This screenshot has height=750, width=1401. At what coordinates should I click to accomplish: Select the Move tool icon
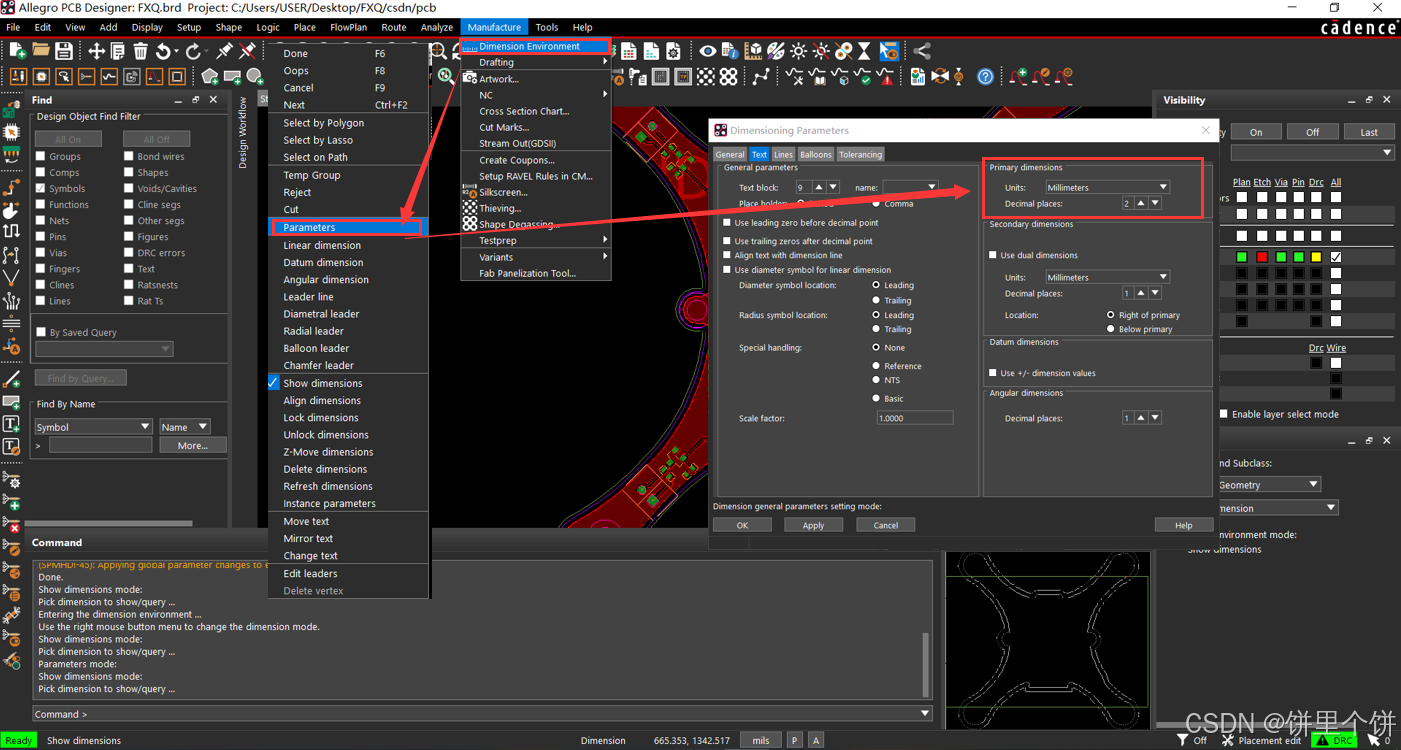tap(96, 51)
